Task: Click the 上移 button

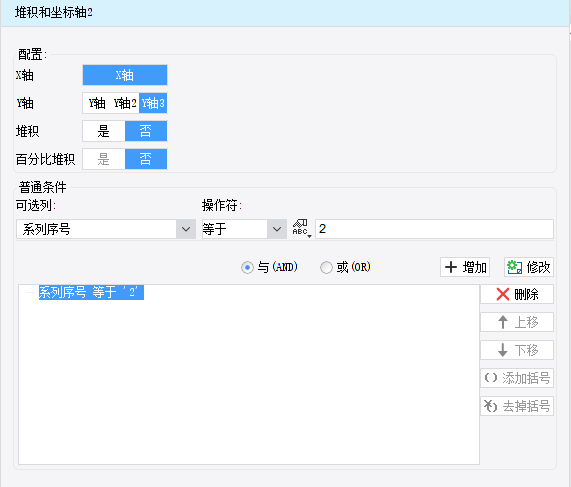Action: pyautogui.click(x=517, y=322)
